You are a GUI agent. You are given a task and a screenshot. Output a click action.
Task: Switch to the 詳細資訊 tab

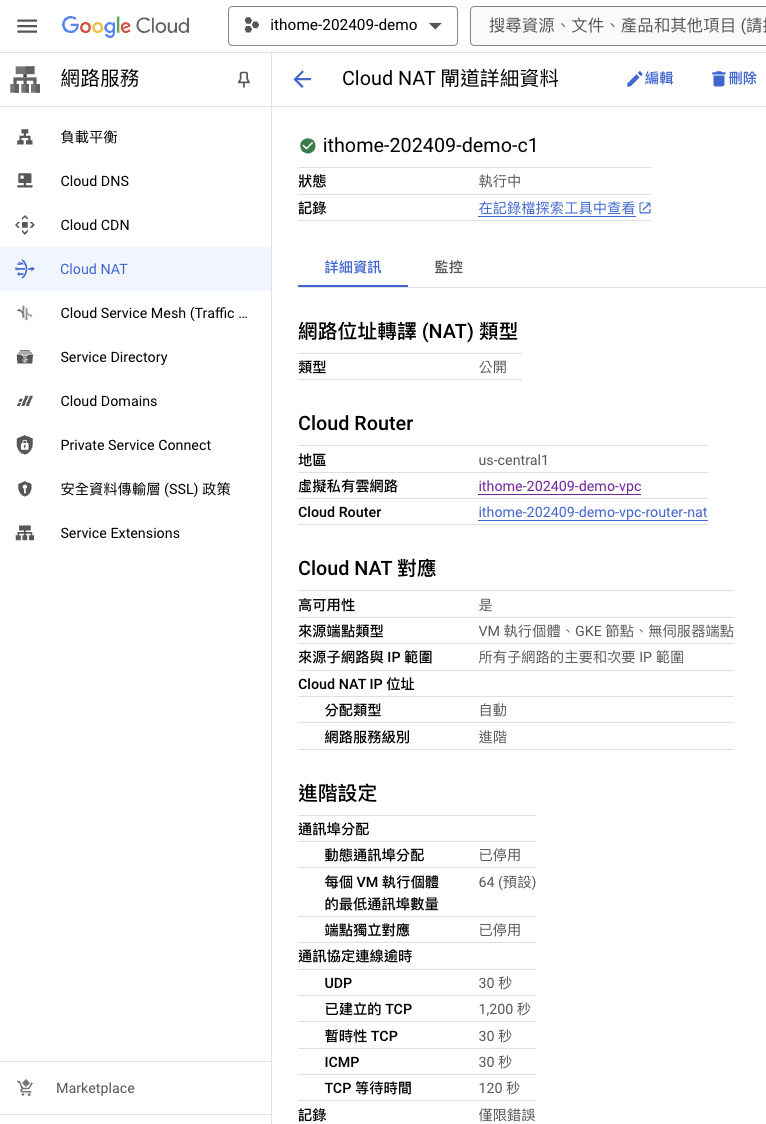pos(353,267)
